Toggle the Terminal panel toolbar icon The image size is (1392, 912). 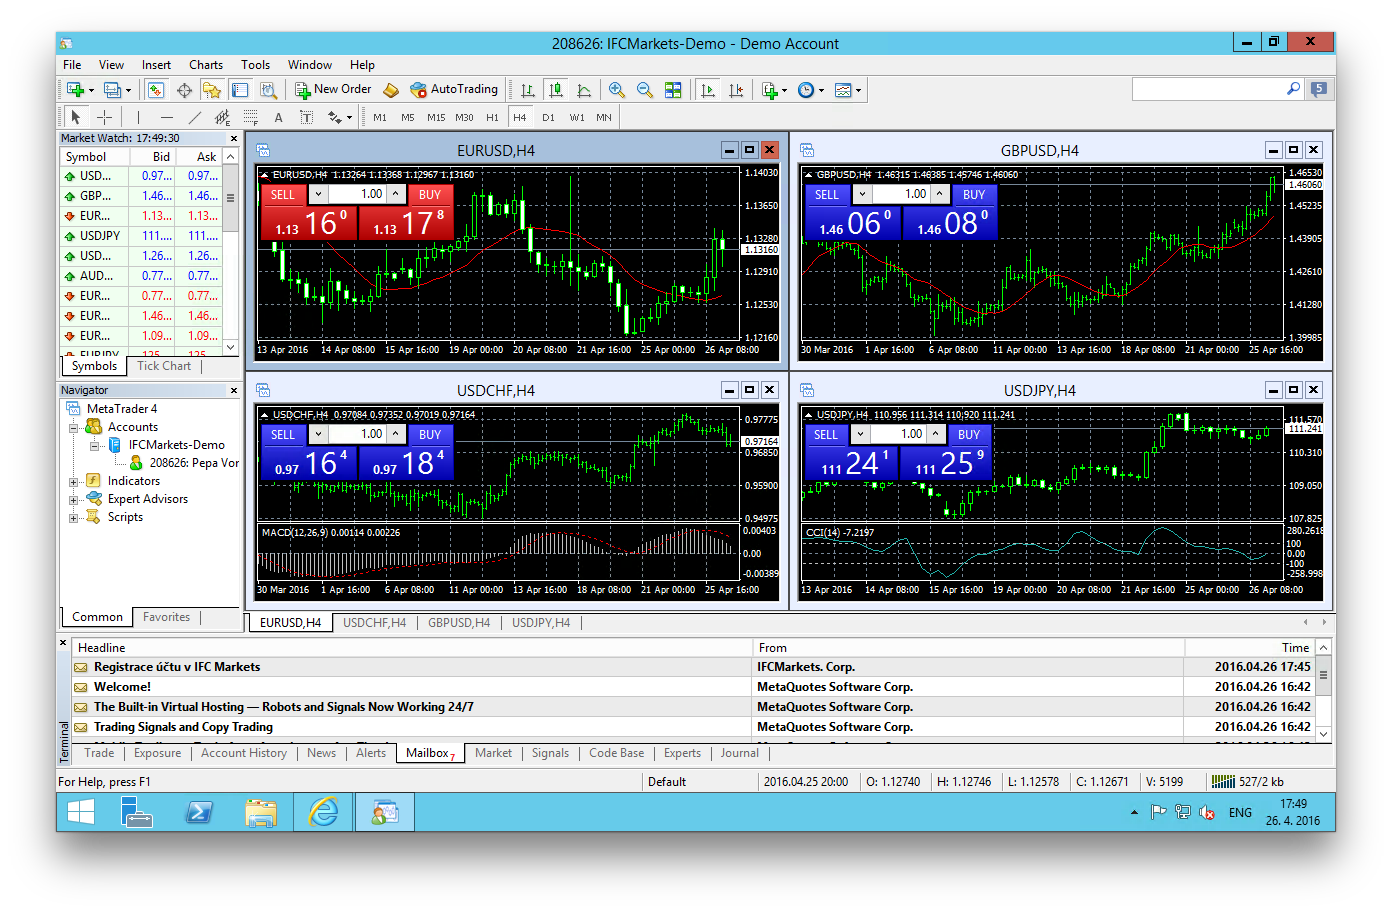pos(240,90)
